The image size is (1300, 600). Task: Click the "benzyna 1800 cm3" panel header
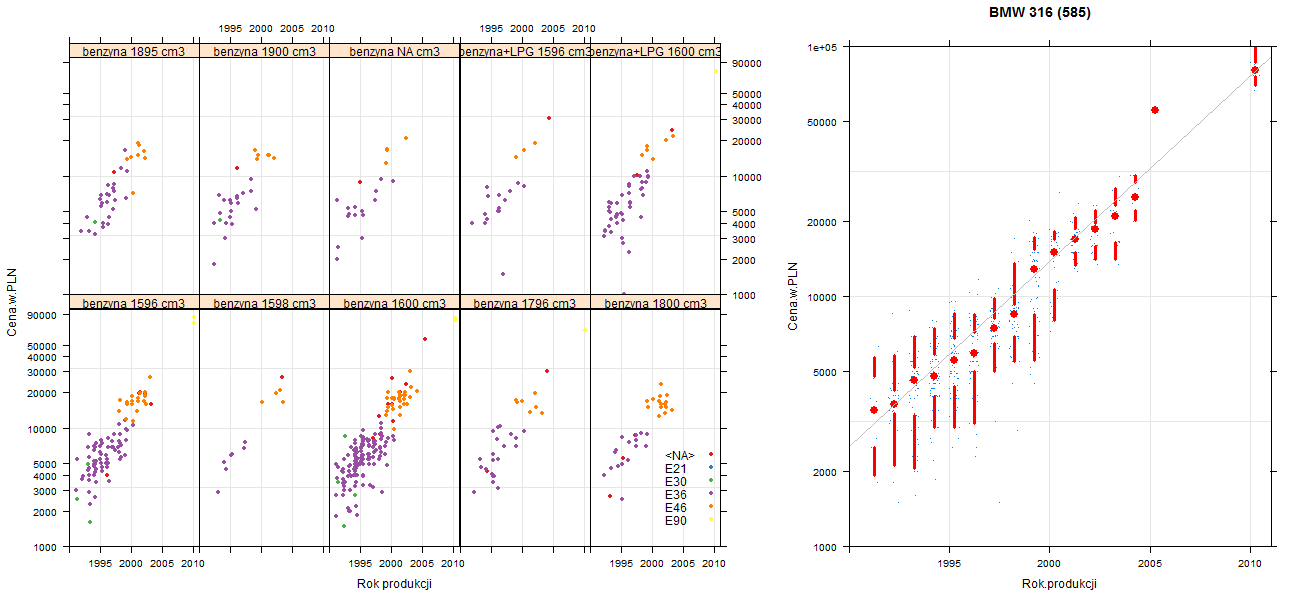(x=655, y=303)
